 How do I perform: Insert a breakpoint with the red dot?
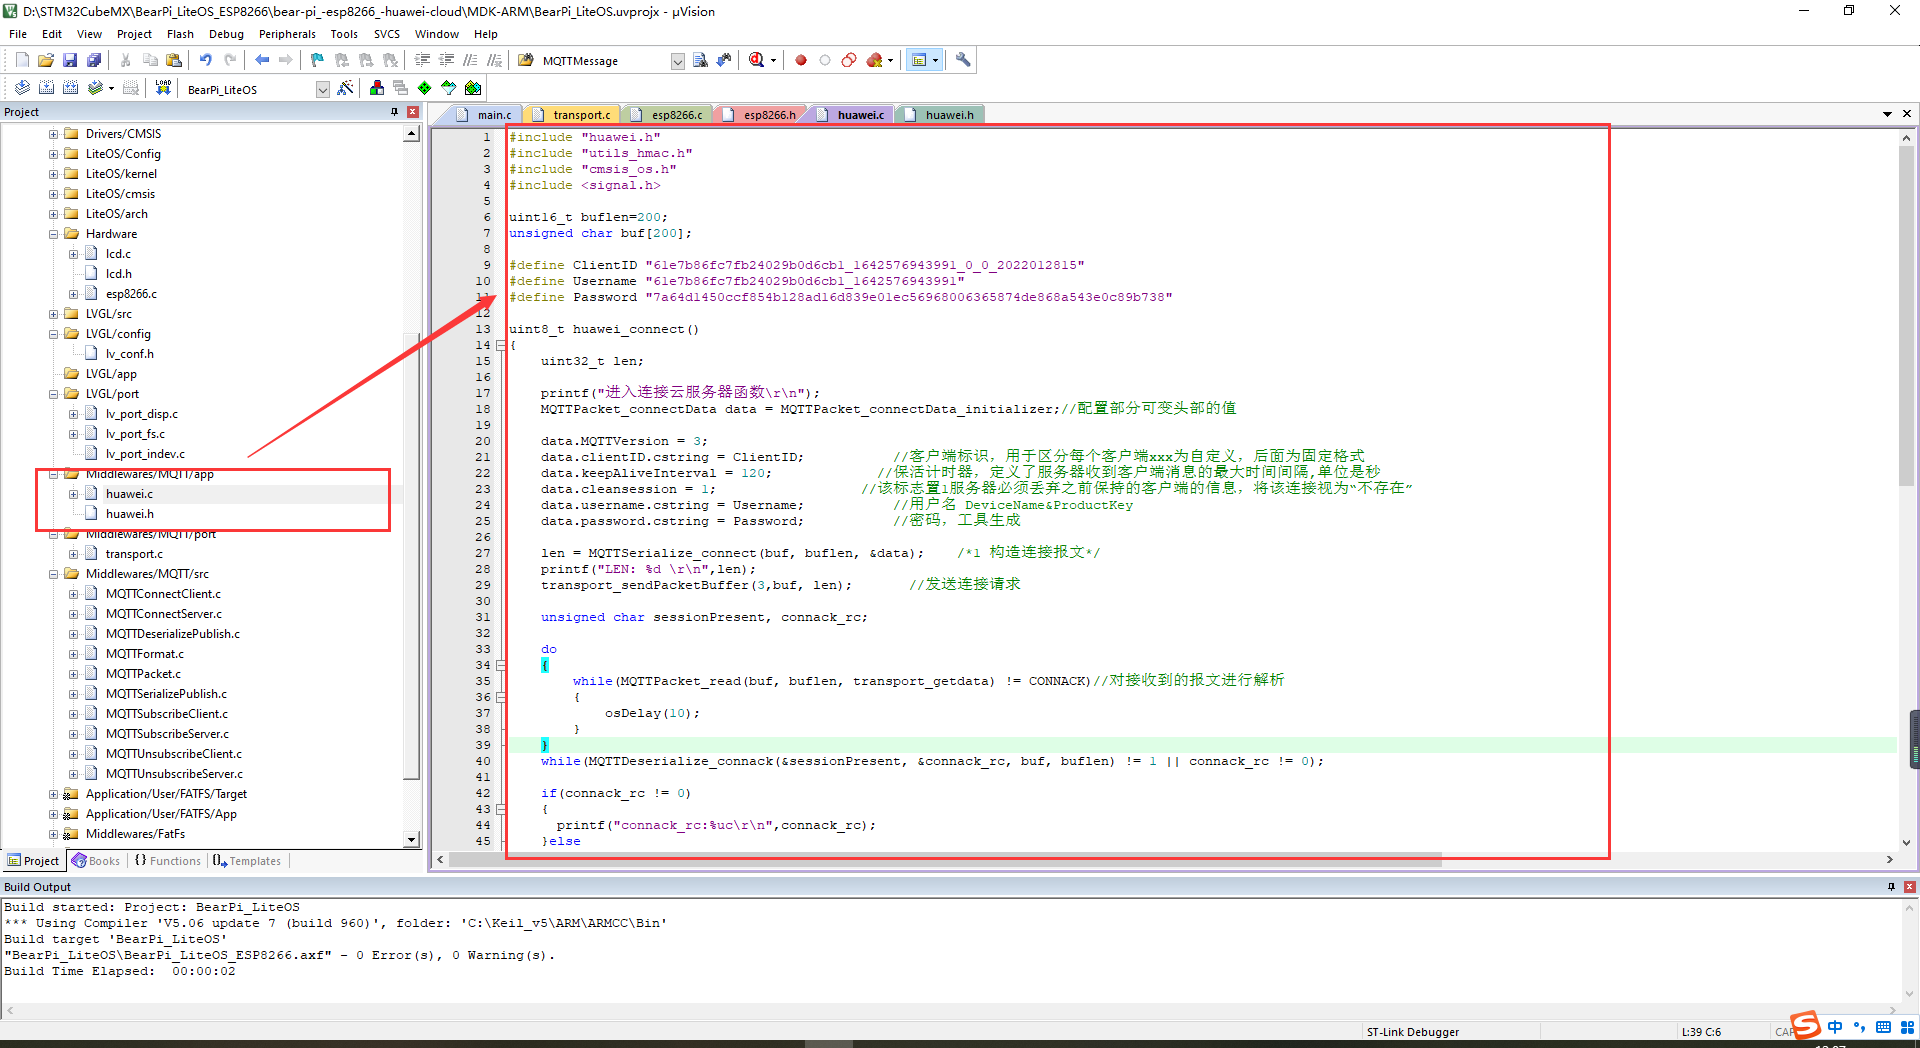click(801, 60)
